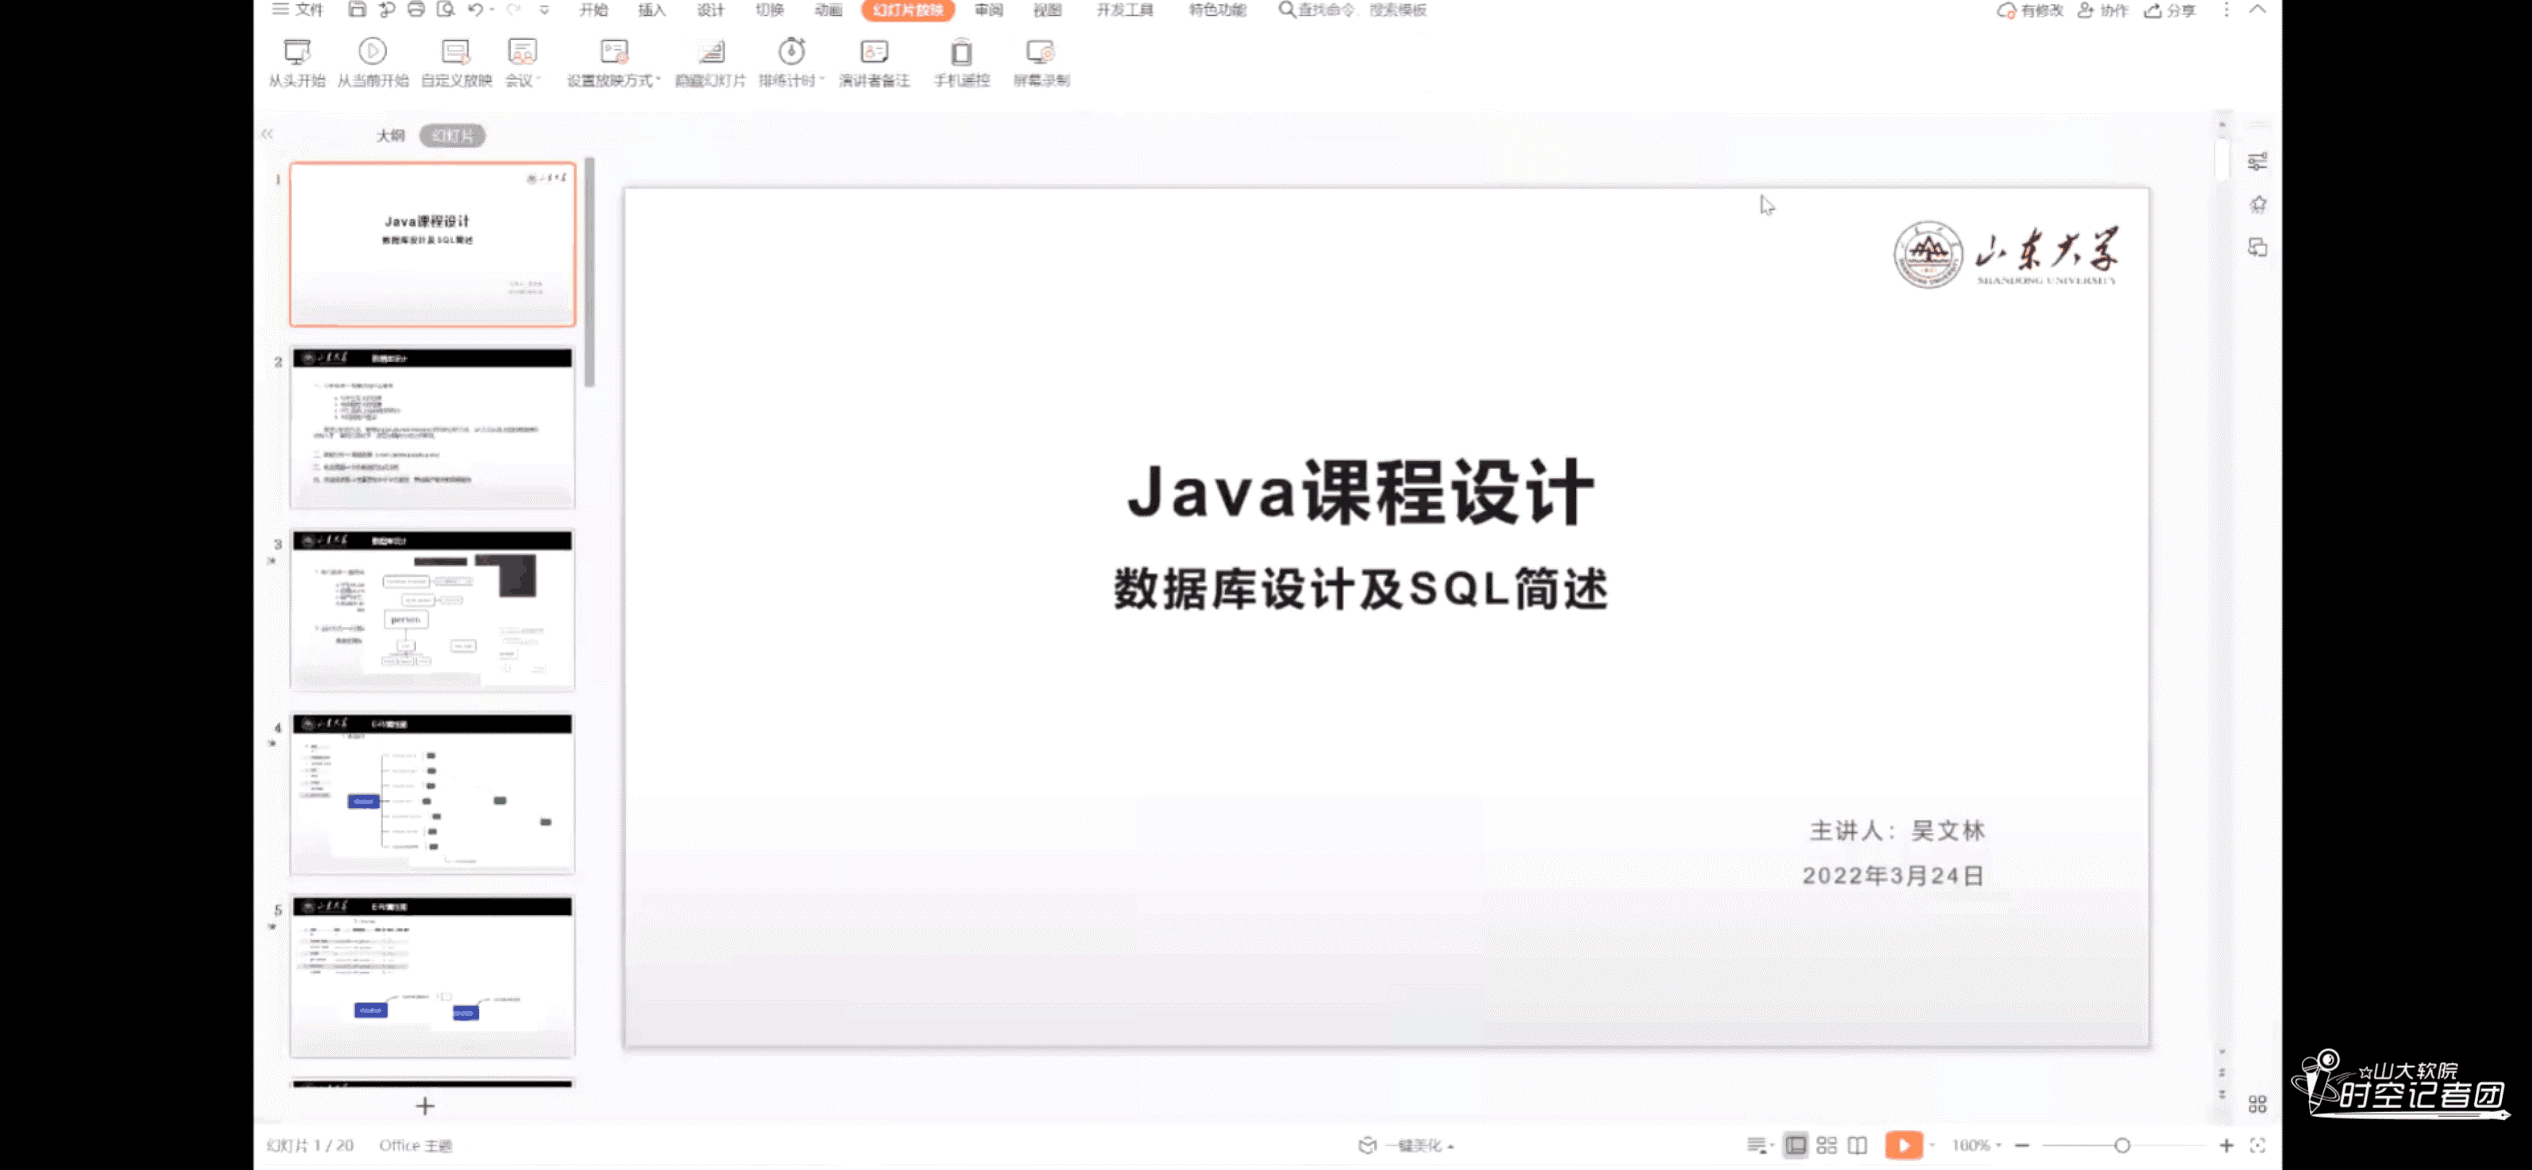Switch to slide sorter grid view
2532x1170 pixels.
click(1826, 1145)
